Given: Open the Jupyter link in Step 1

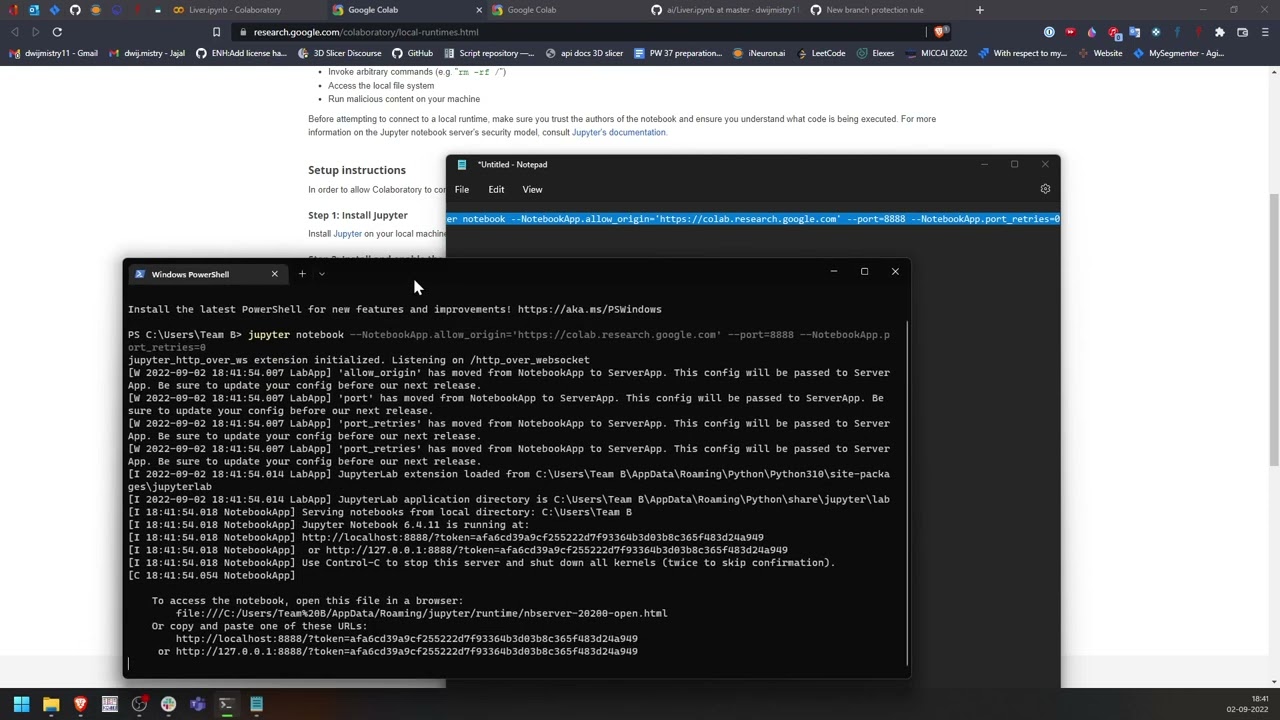Looking at the screenshot, I should click(x=347, y=234).
